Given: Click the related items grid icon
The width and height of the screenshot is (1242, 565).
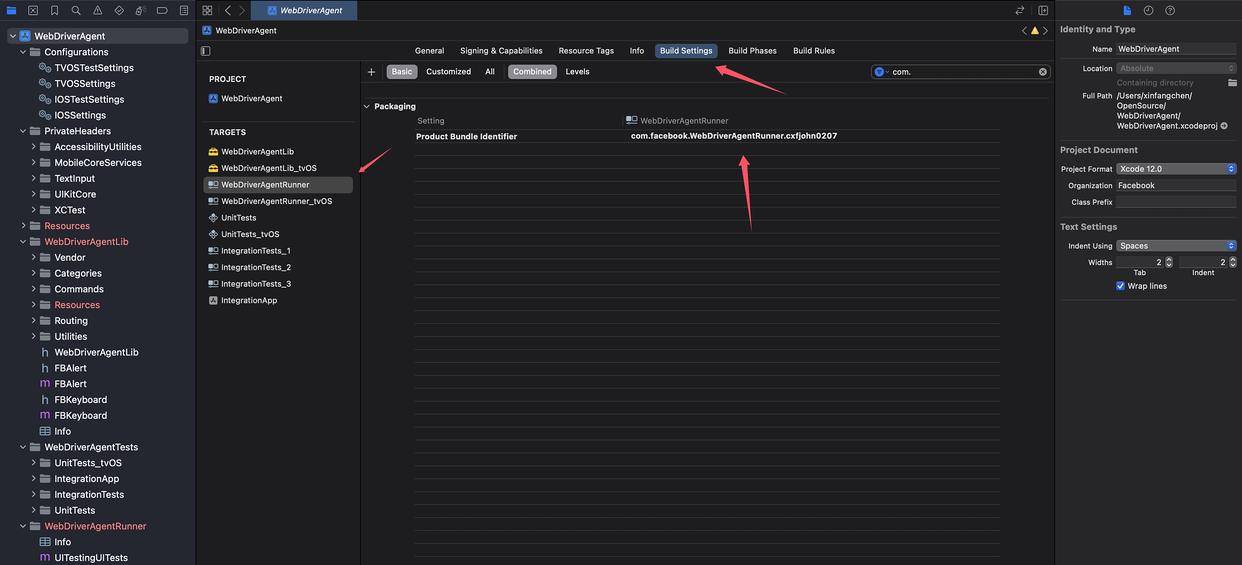Looking at the screenshot, I should tap(207, 10).
